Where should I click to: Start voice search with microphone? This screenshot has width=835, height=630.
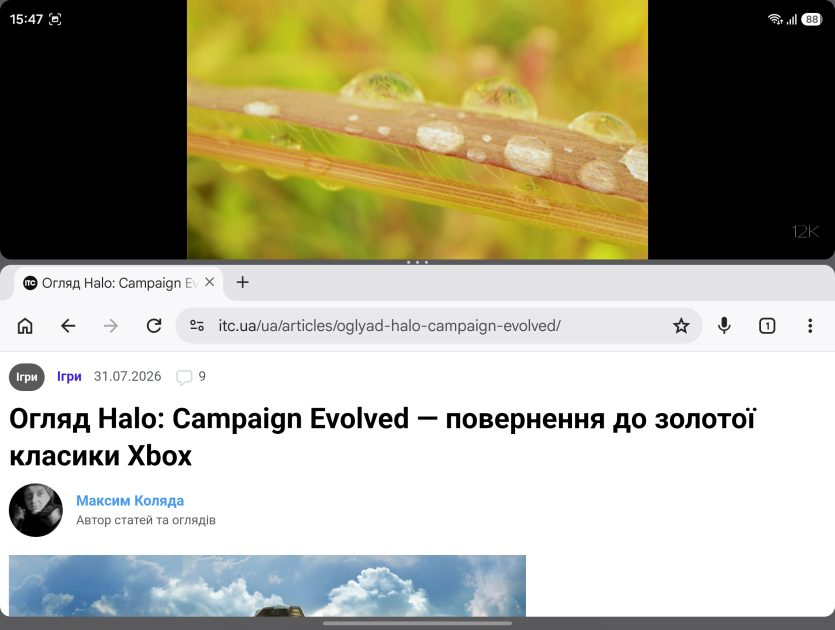tap(724, 326)
